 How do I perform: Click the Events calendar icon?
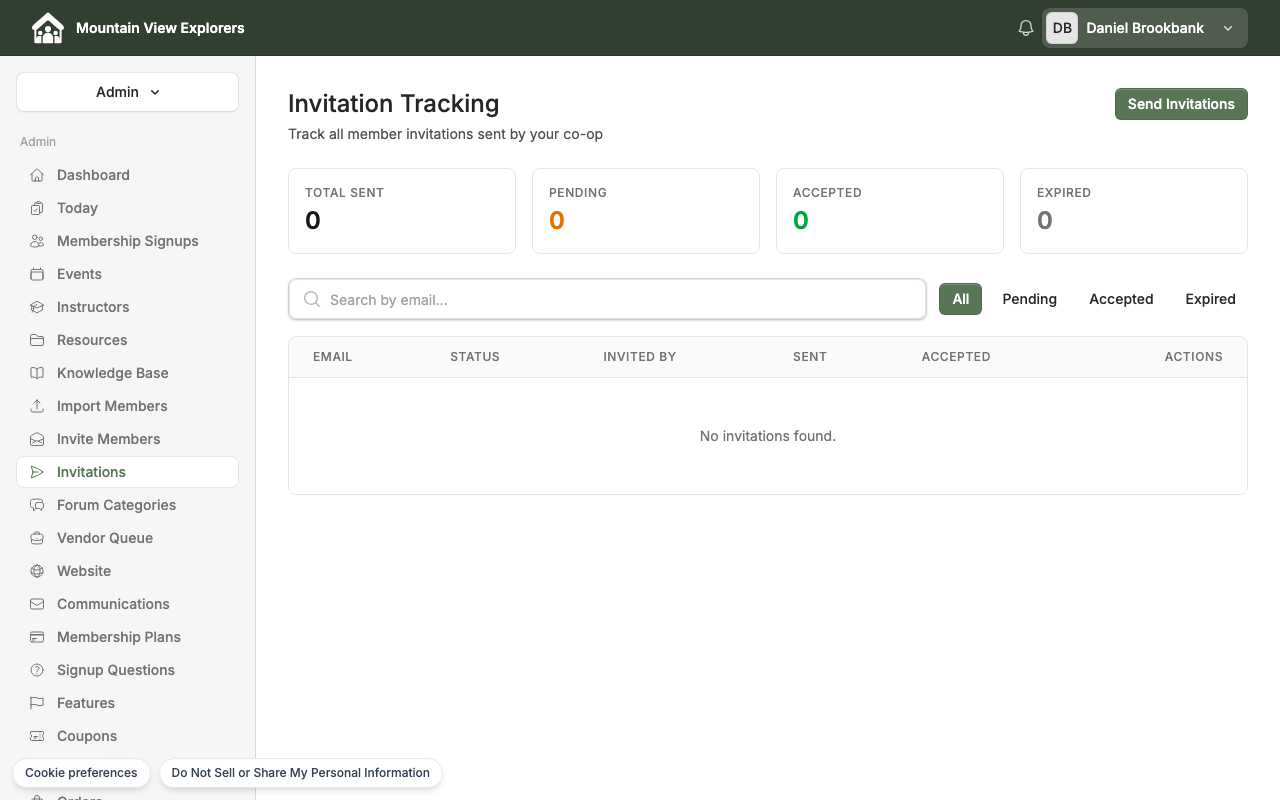(37, 274)
